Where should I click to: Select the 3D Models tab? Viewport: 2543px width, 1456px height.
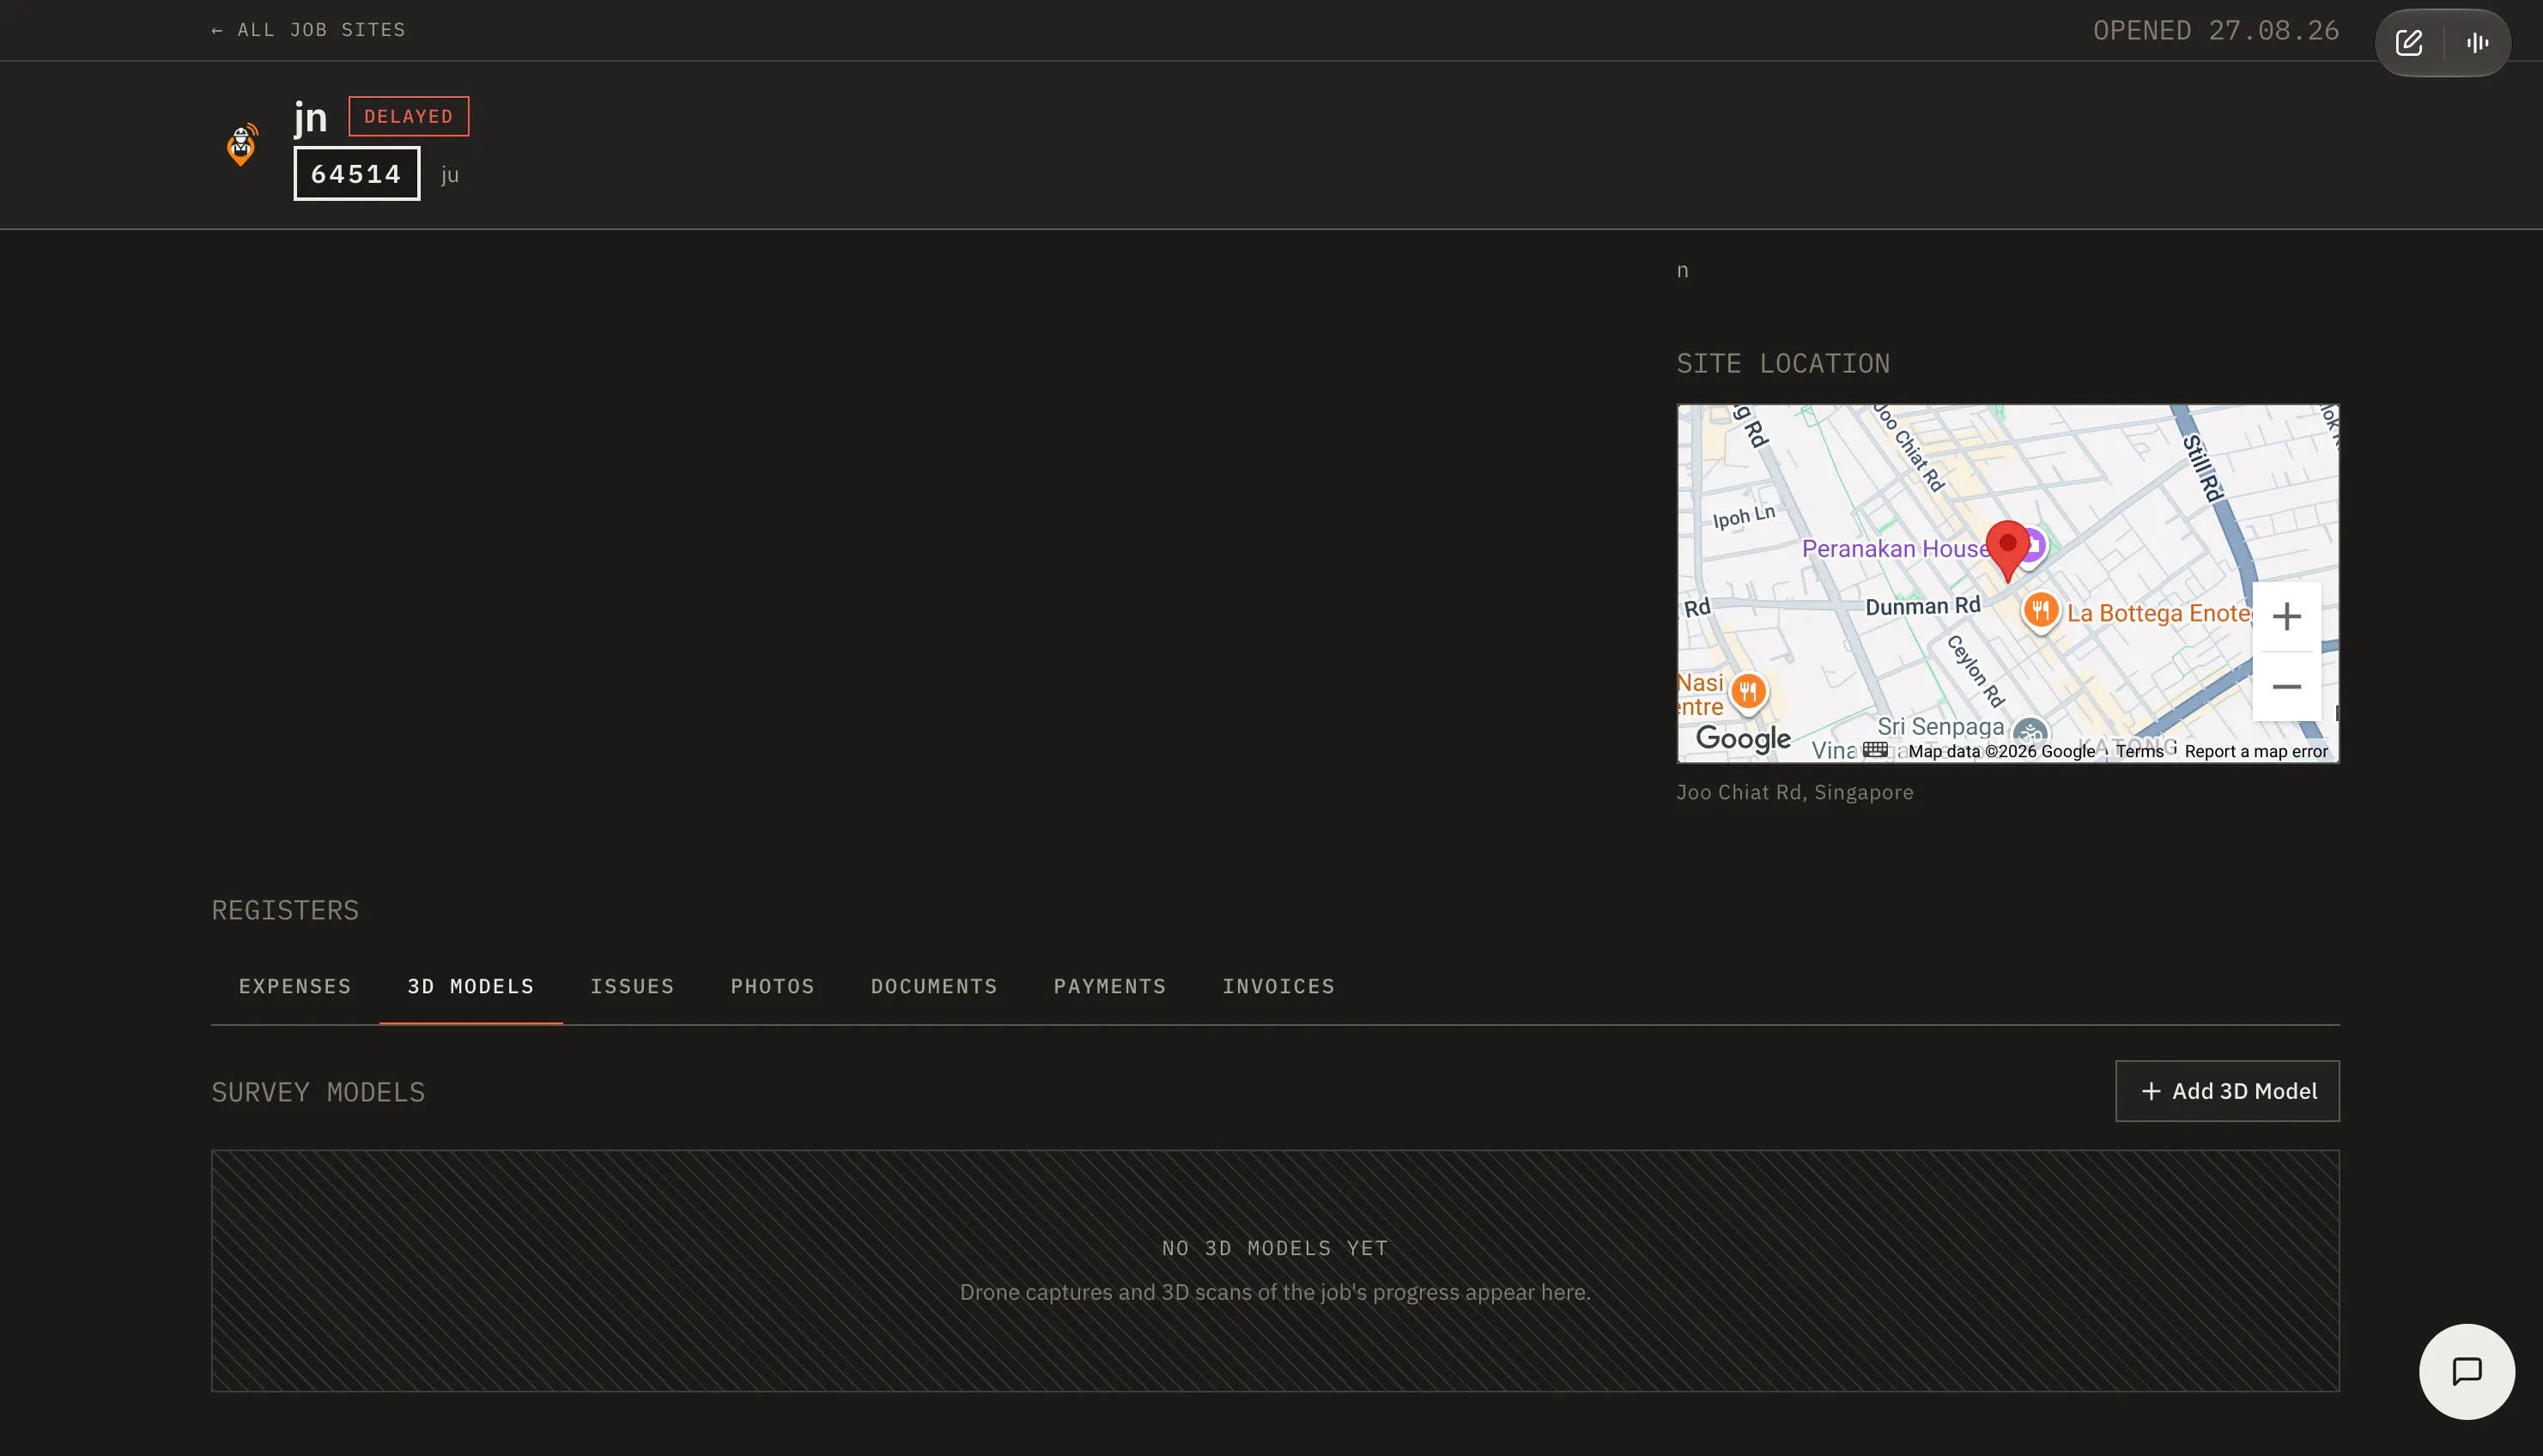click(x=471, y=986)
